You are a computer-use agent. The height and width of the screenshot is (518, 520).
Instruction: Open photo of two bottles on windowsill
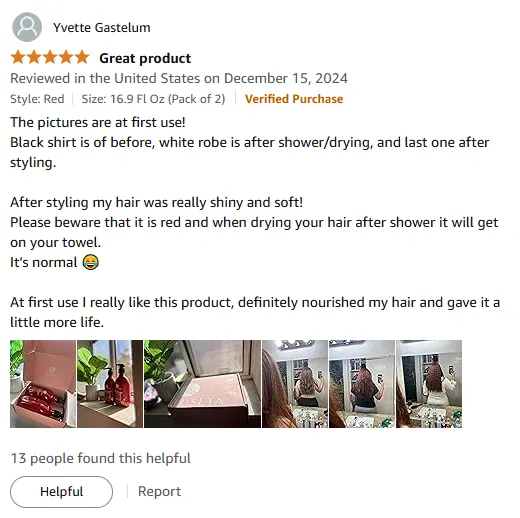[110, 384]
